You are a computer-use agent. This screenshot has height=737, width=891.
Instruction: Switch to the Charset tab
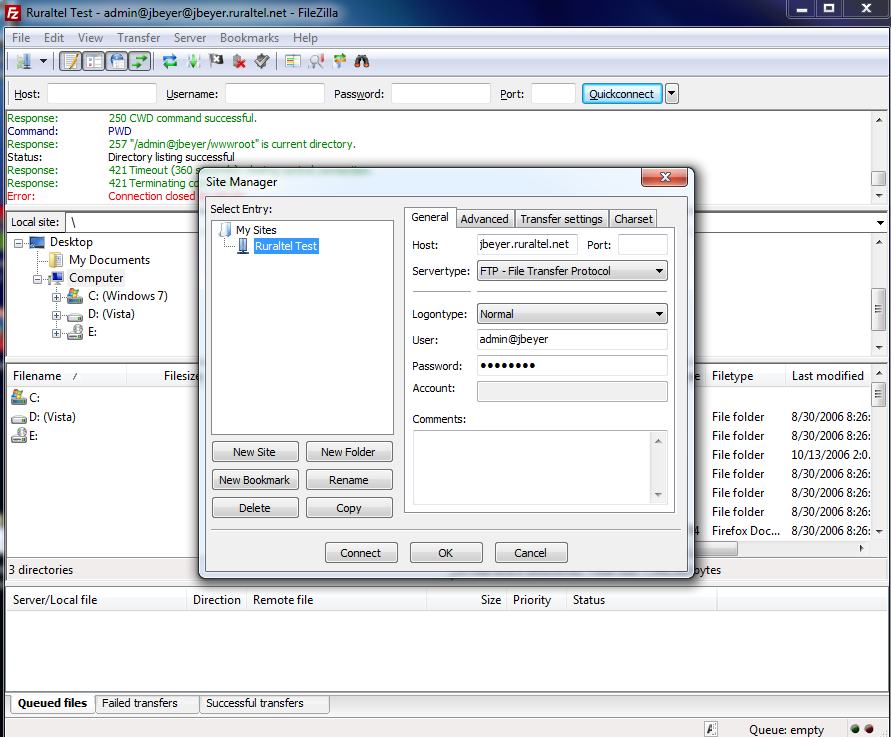pyautogui.click(x=633, y=219)
